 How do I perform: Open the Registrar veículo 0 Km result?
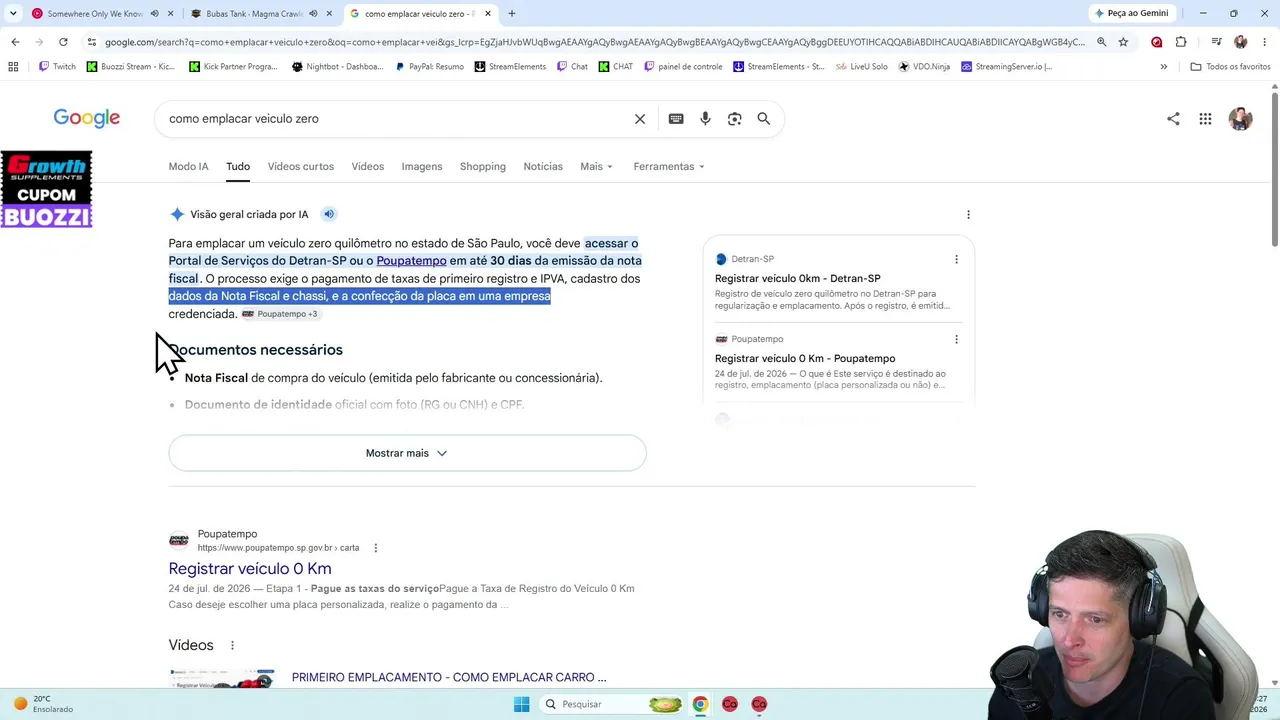(x=250, y=569)
